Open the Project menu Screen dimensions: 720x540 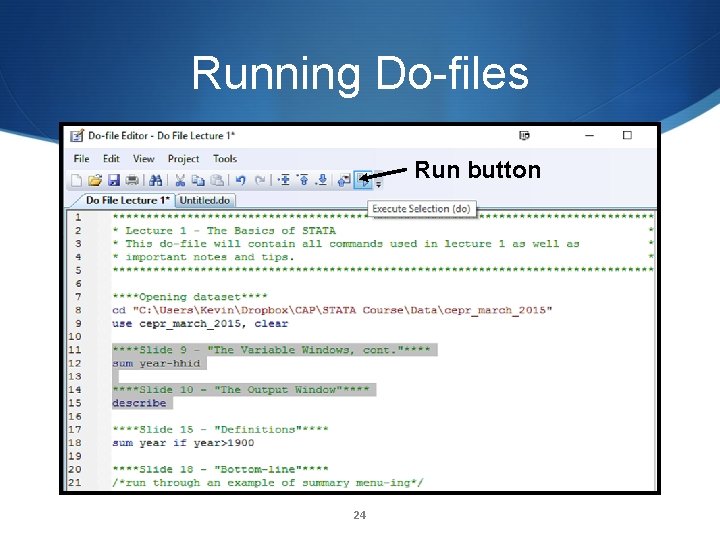(x=183, y=159)
